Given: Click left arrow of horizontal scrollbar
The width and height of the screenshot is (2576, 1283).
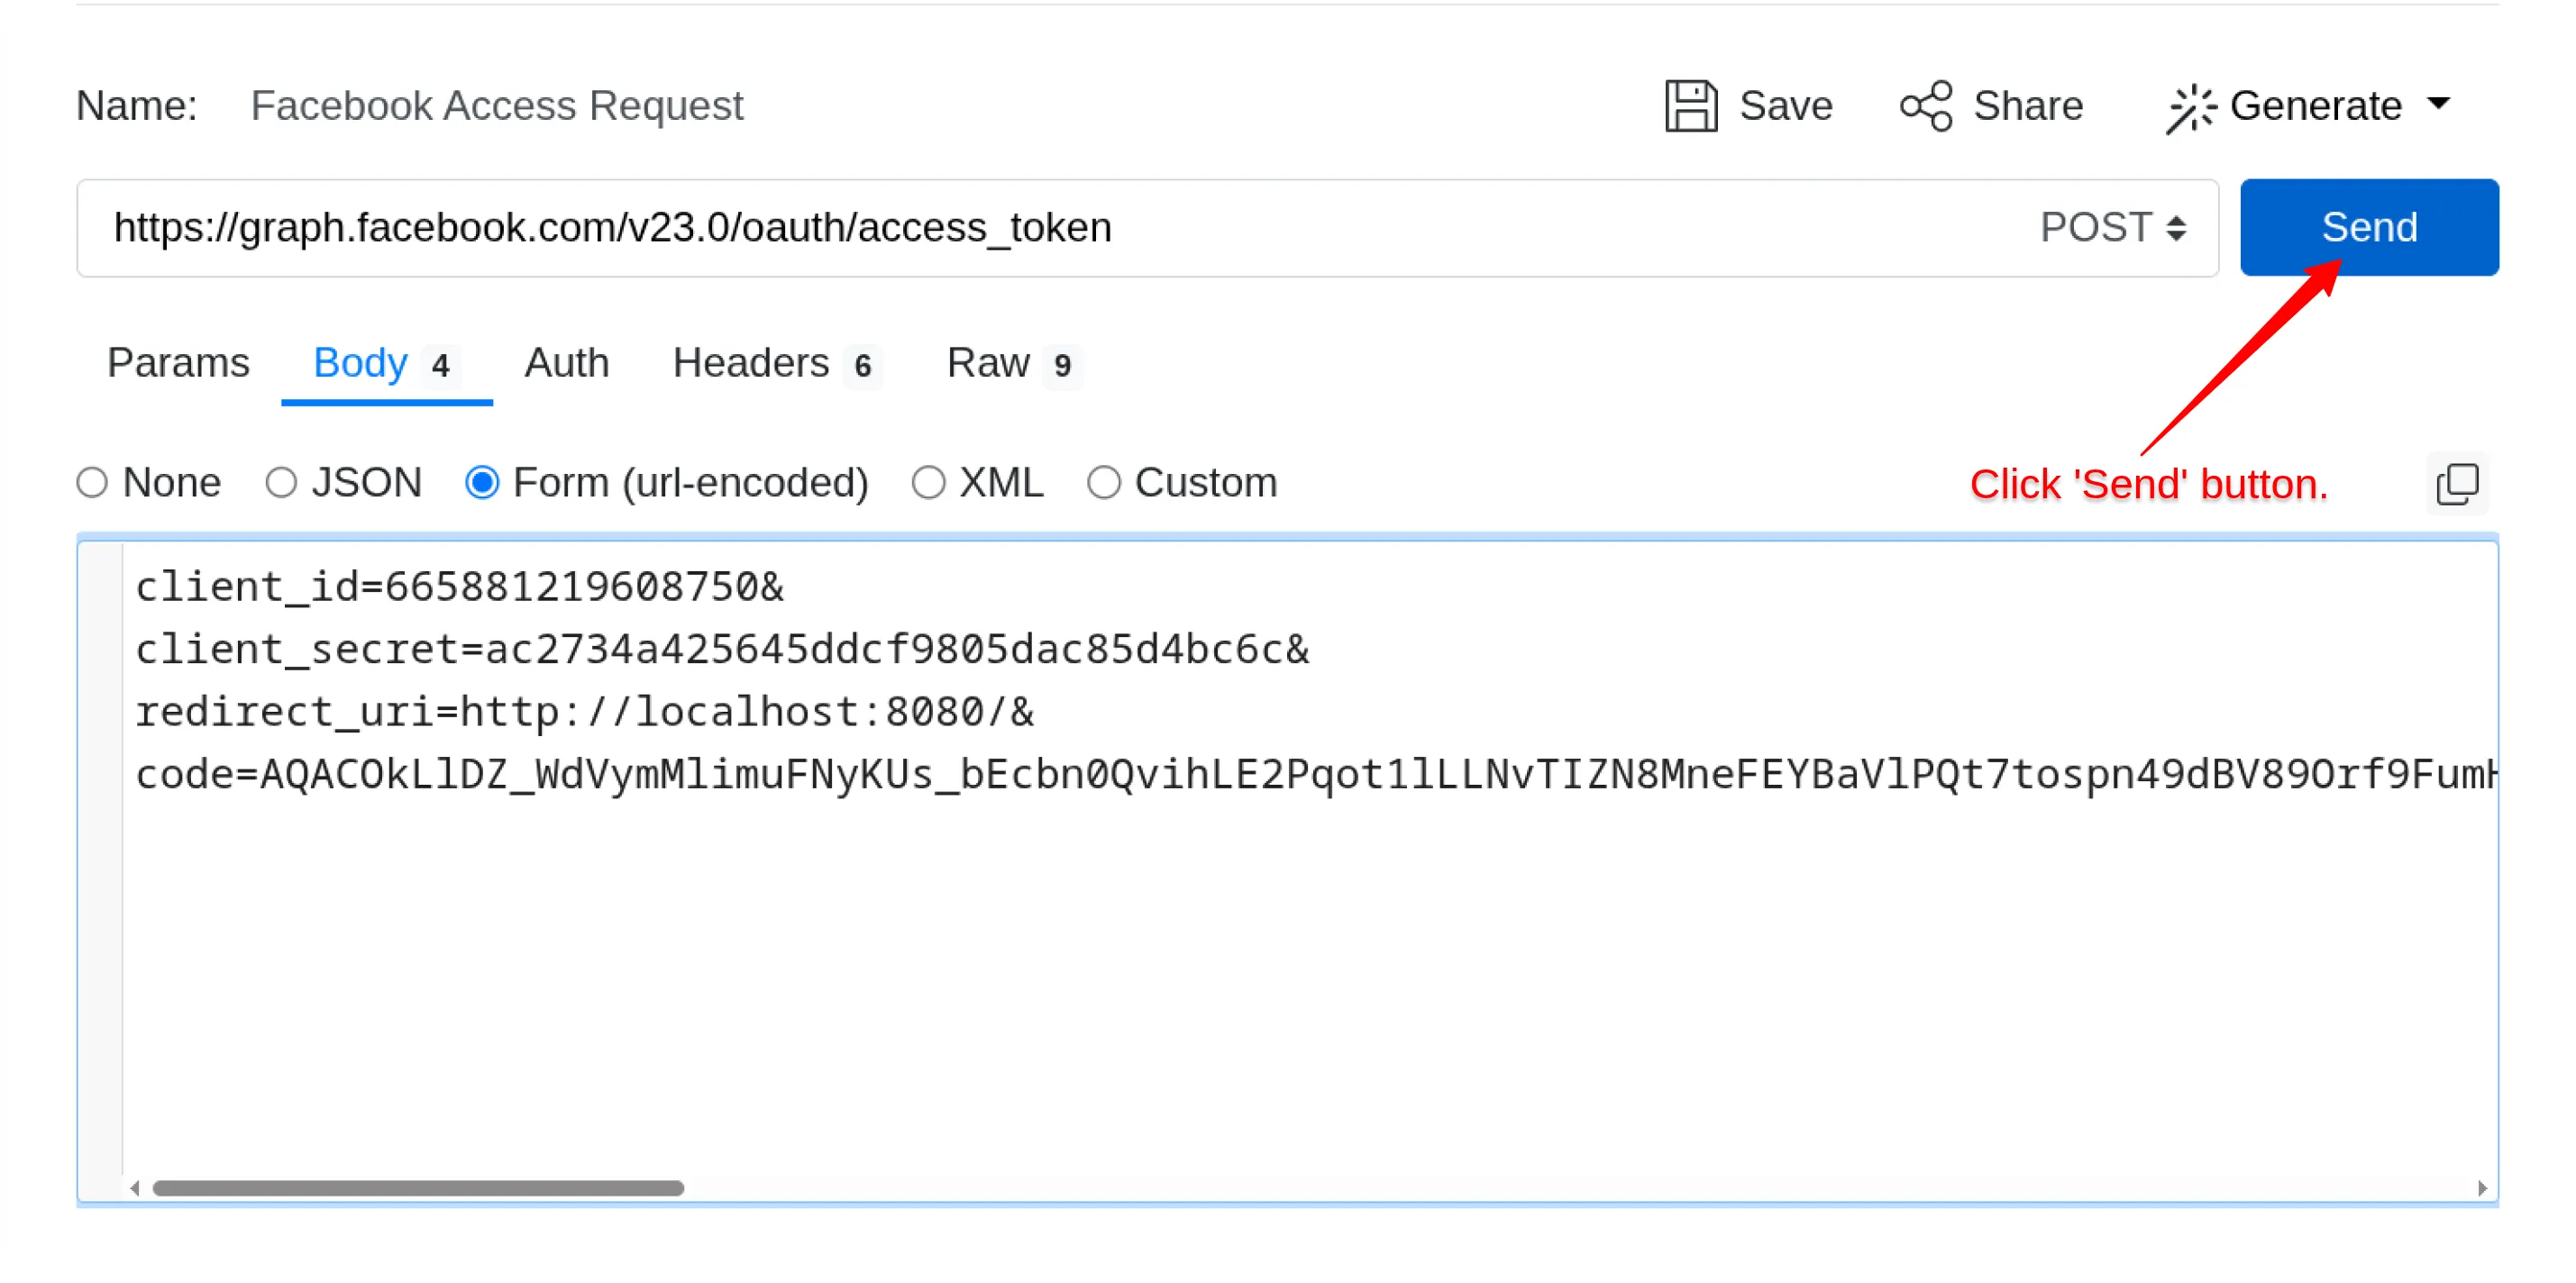Looking at the screenshot, I should pos(135,1188).
